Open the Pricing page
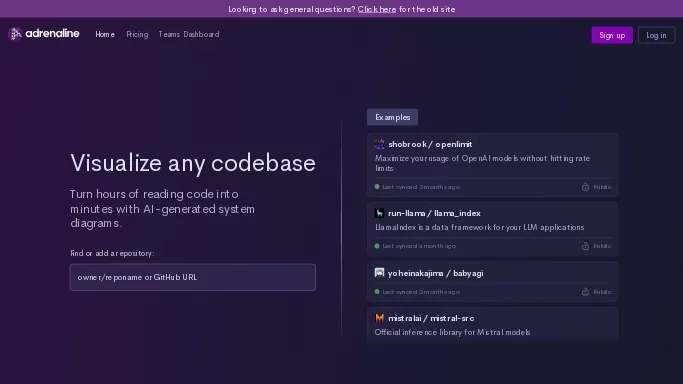 pos(137,34)
